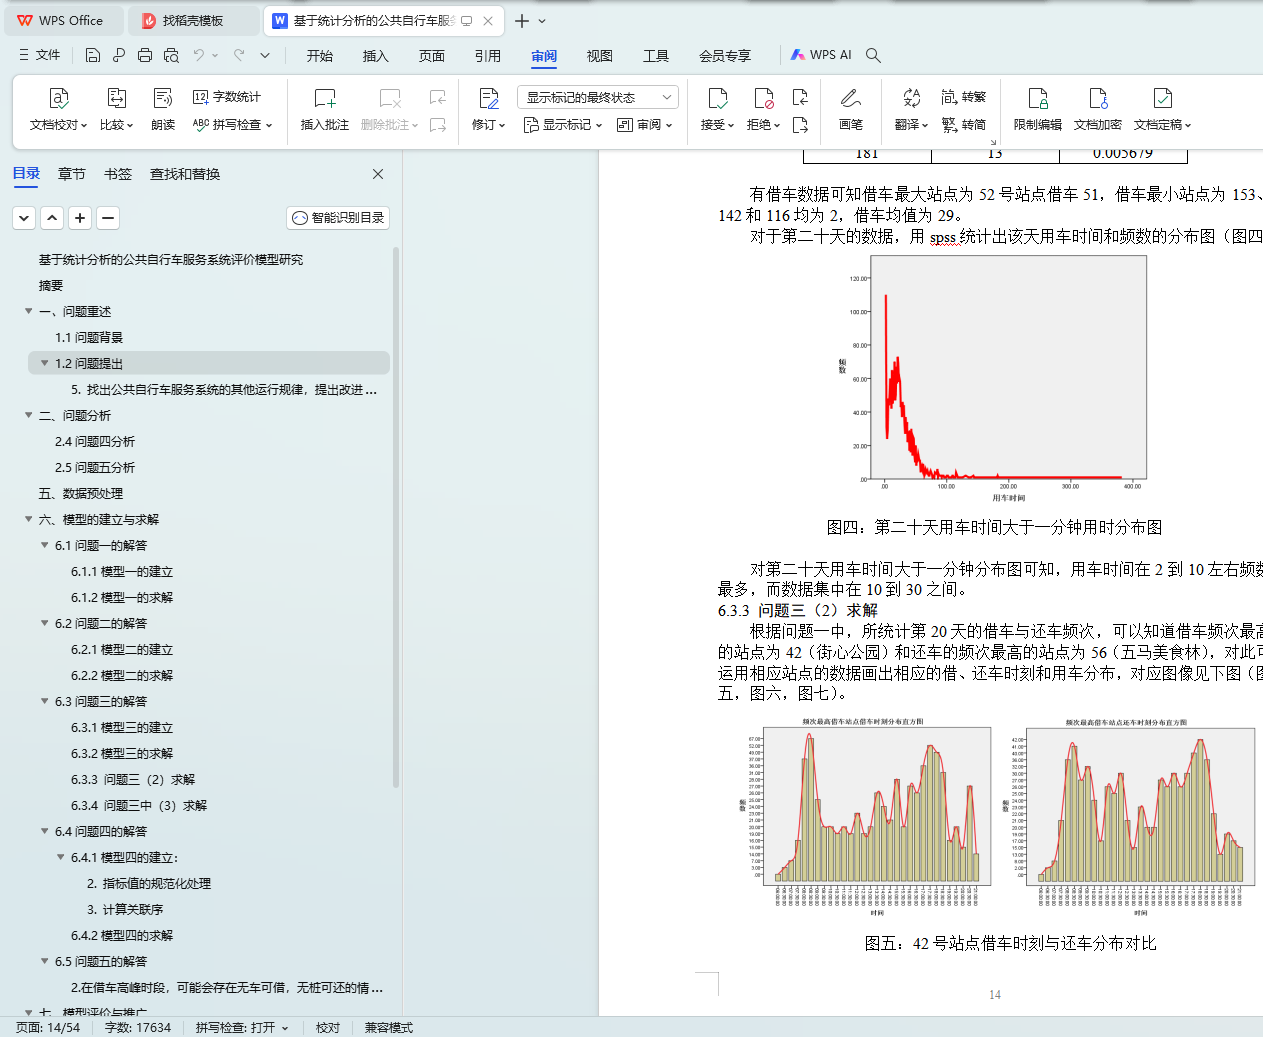The height and width of the screenshot is (1037, 1263).
Task: Click the search magnifier beside WPS AI
Action: (x=873, y=55)
